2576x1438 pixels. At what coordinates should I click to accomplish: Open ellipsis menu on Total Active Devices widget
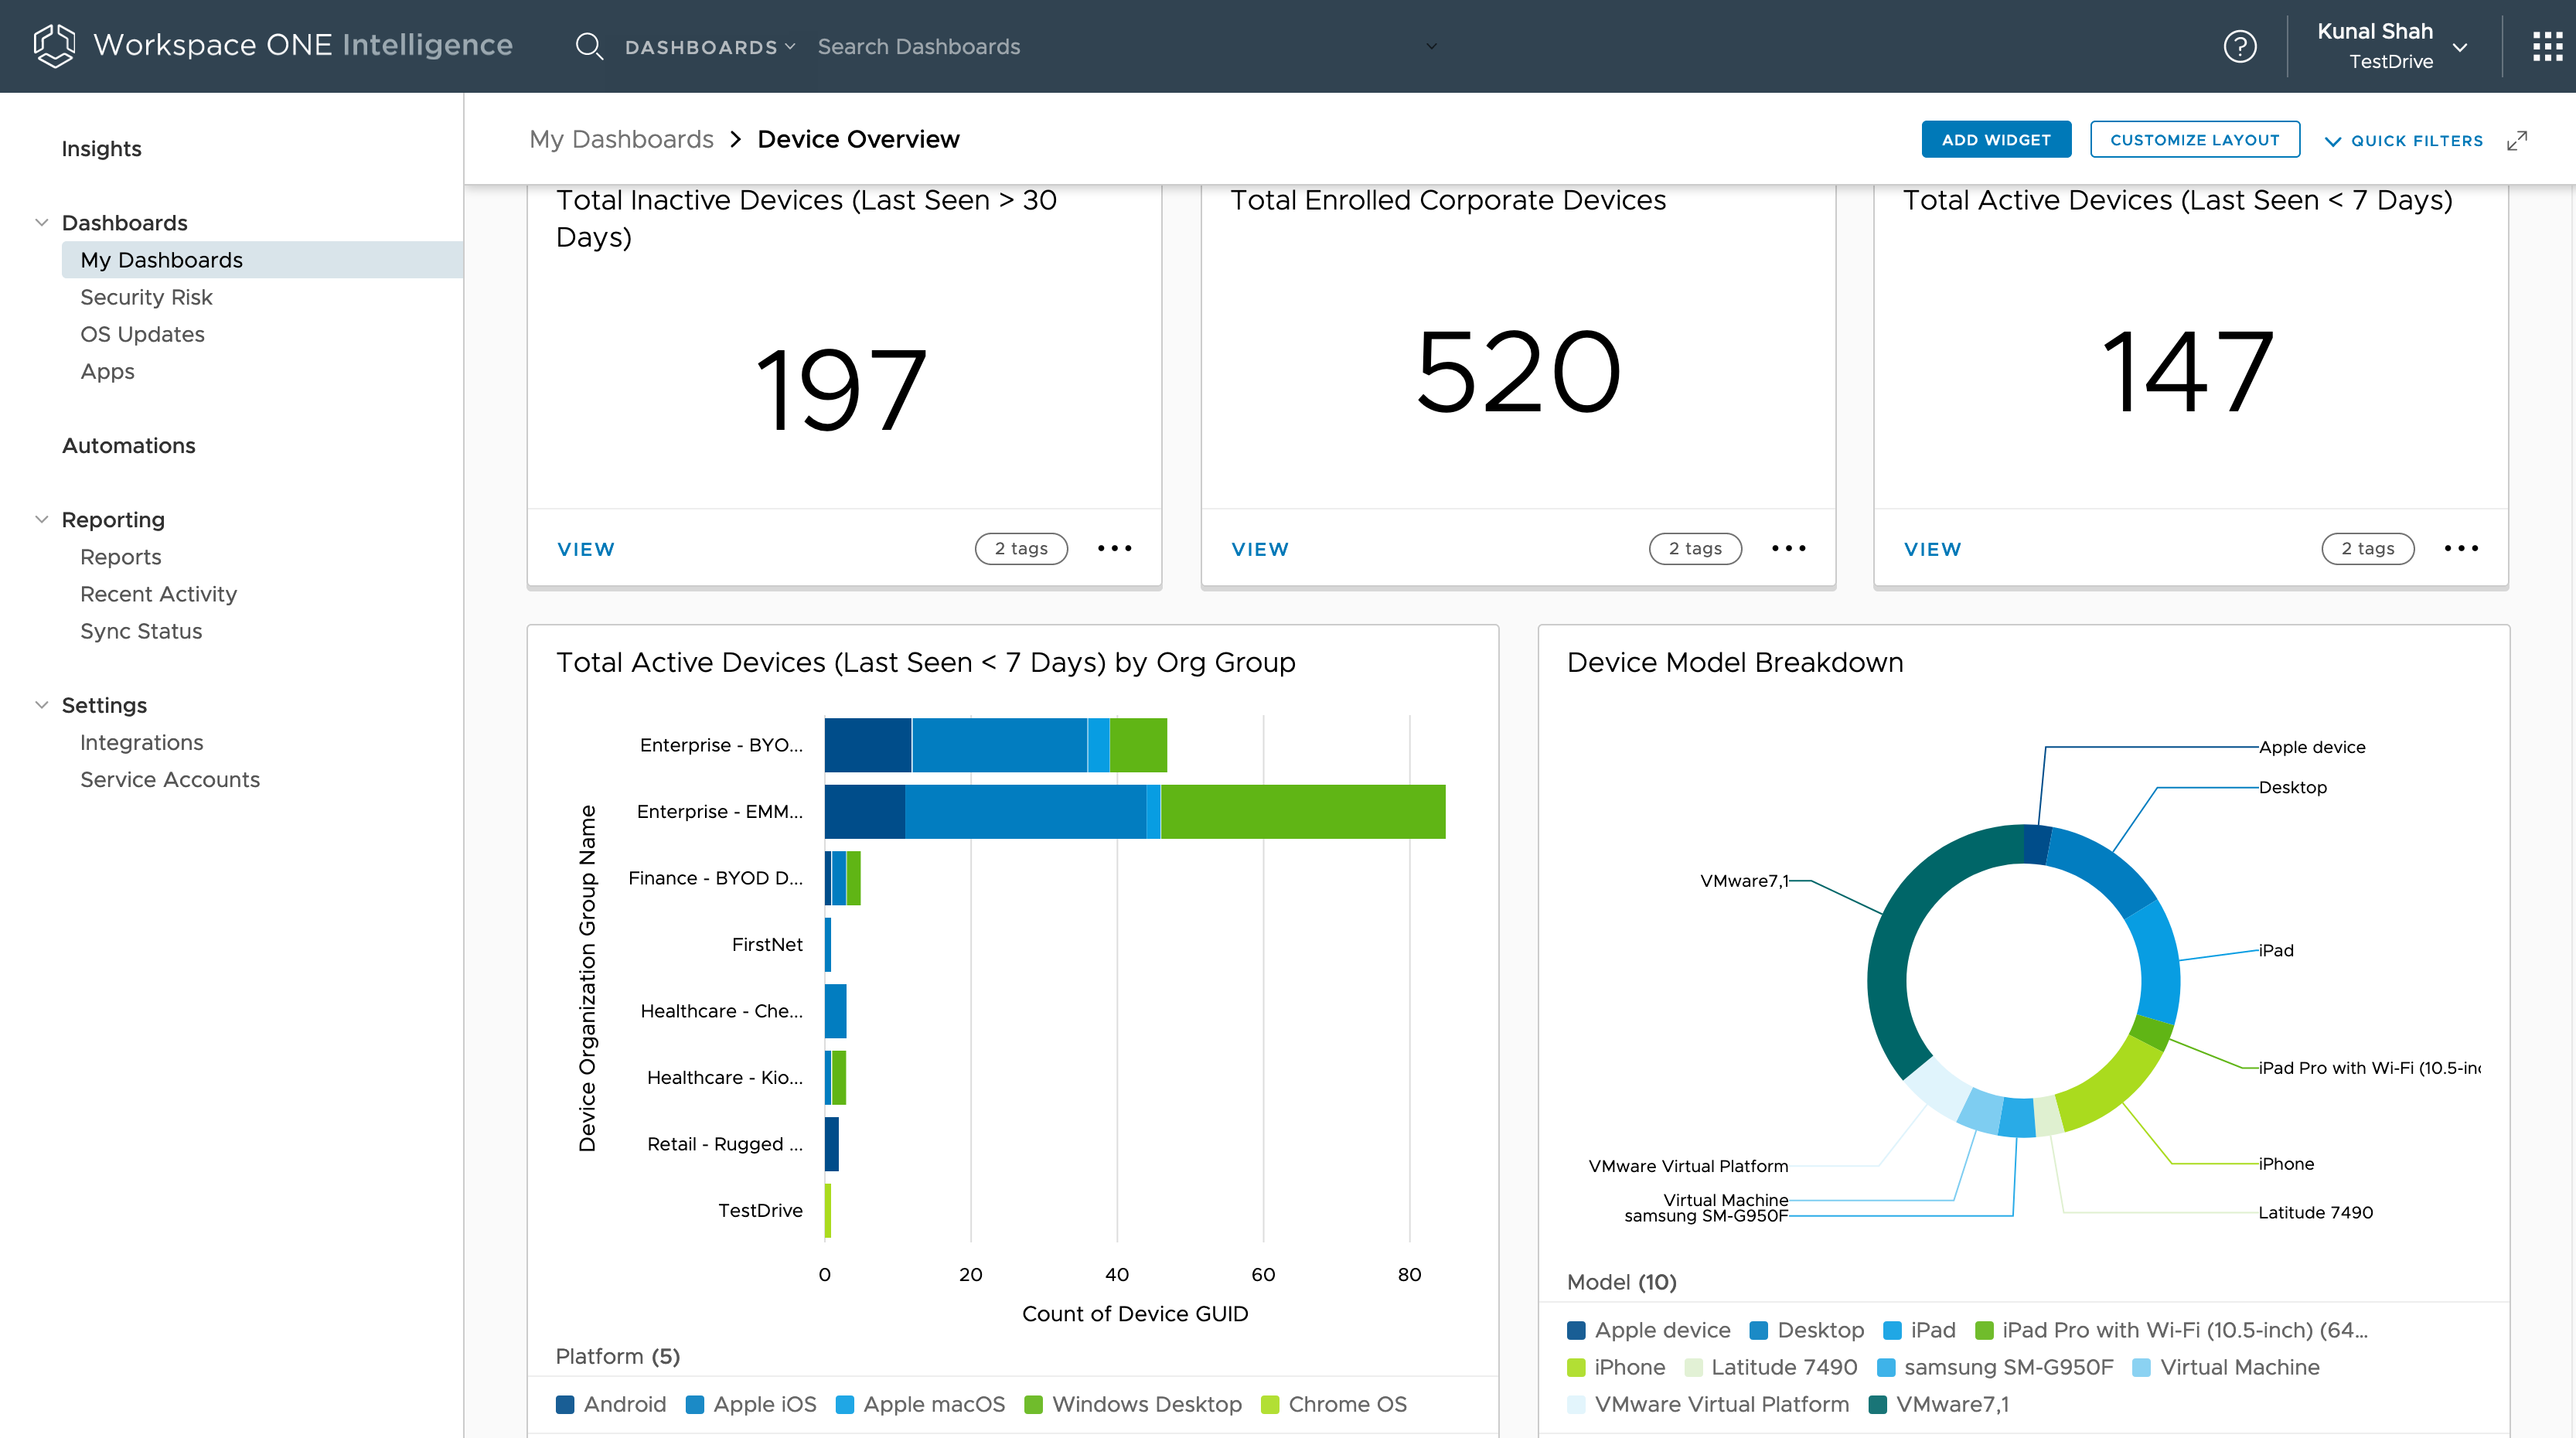2462,548
